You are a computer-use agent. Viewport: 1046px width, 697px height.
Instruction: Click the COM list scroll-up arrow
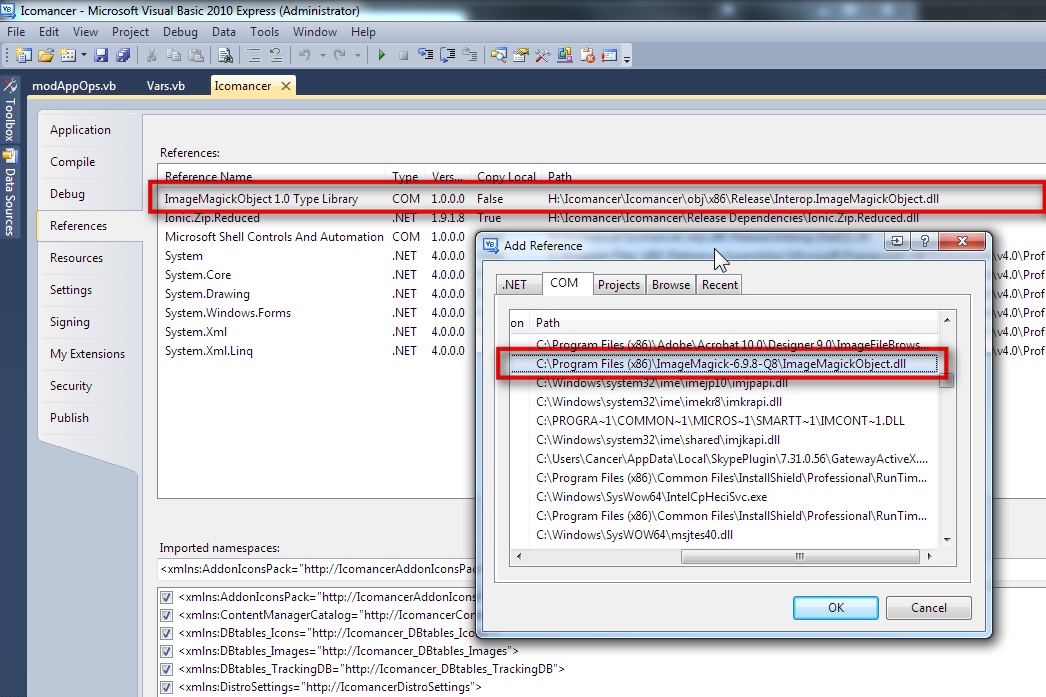947,321
